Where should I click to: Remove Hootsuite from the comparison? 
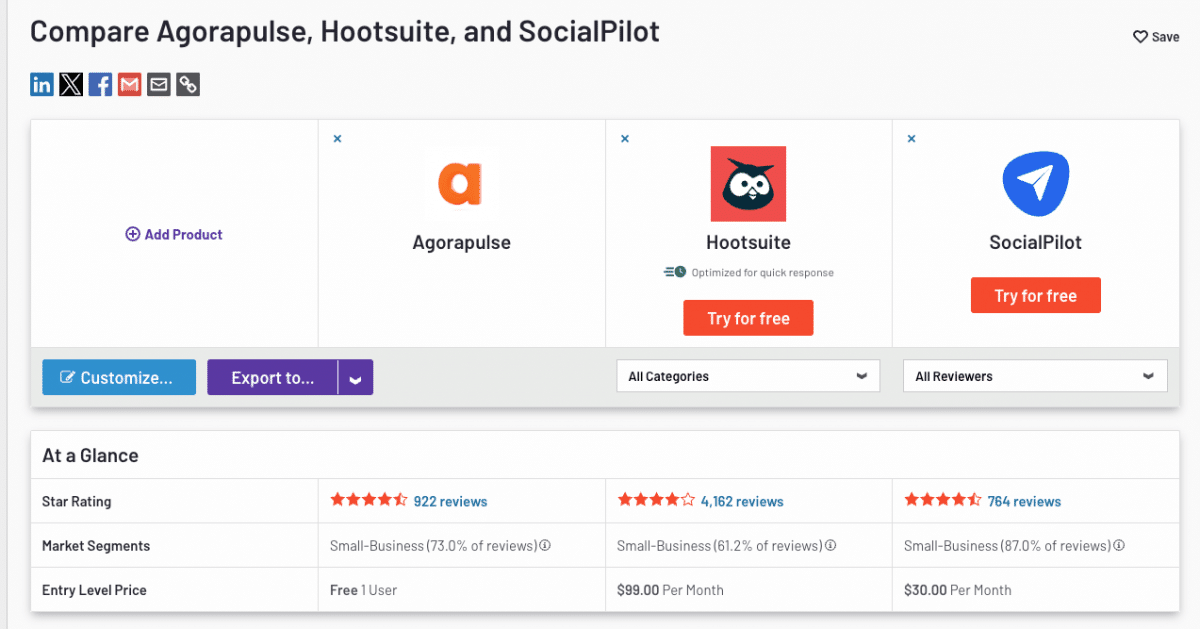point(625,138)
